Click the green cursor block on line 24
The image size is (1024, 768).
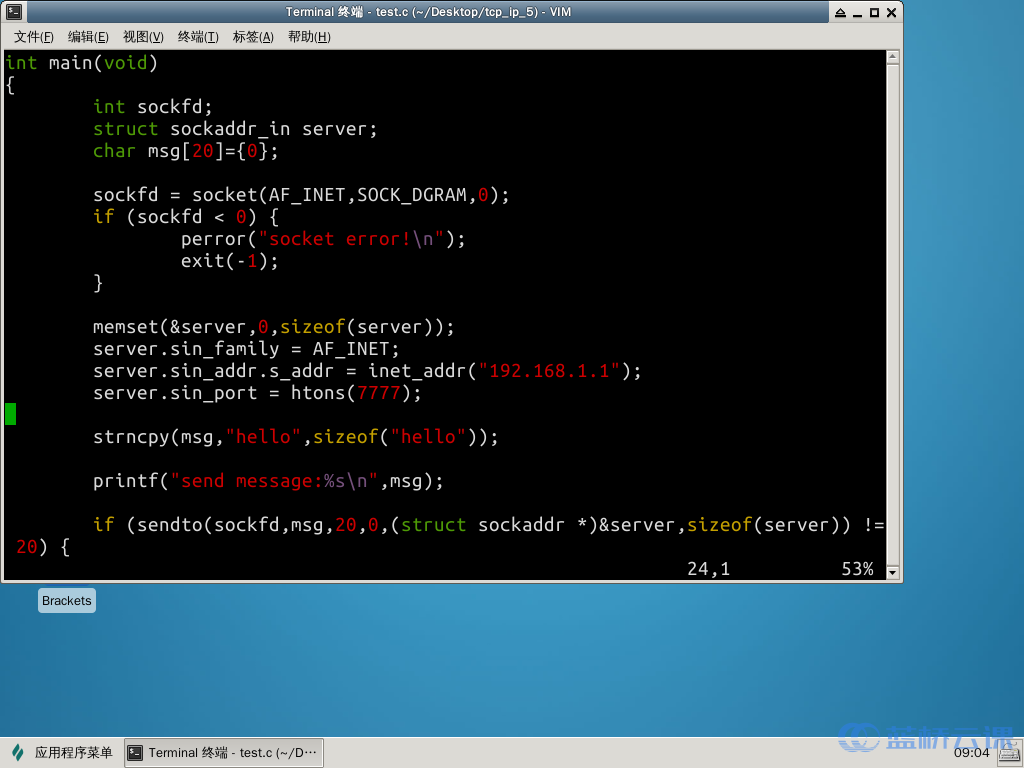click(10, 414)
